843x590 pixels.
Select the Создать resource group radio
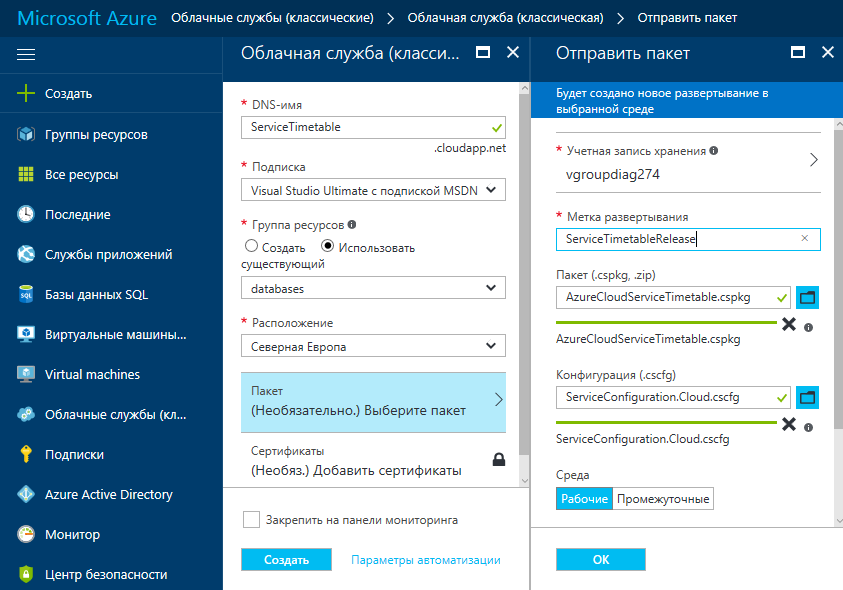(251, 246)
